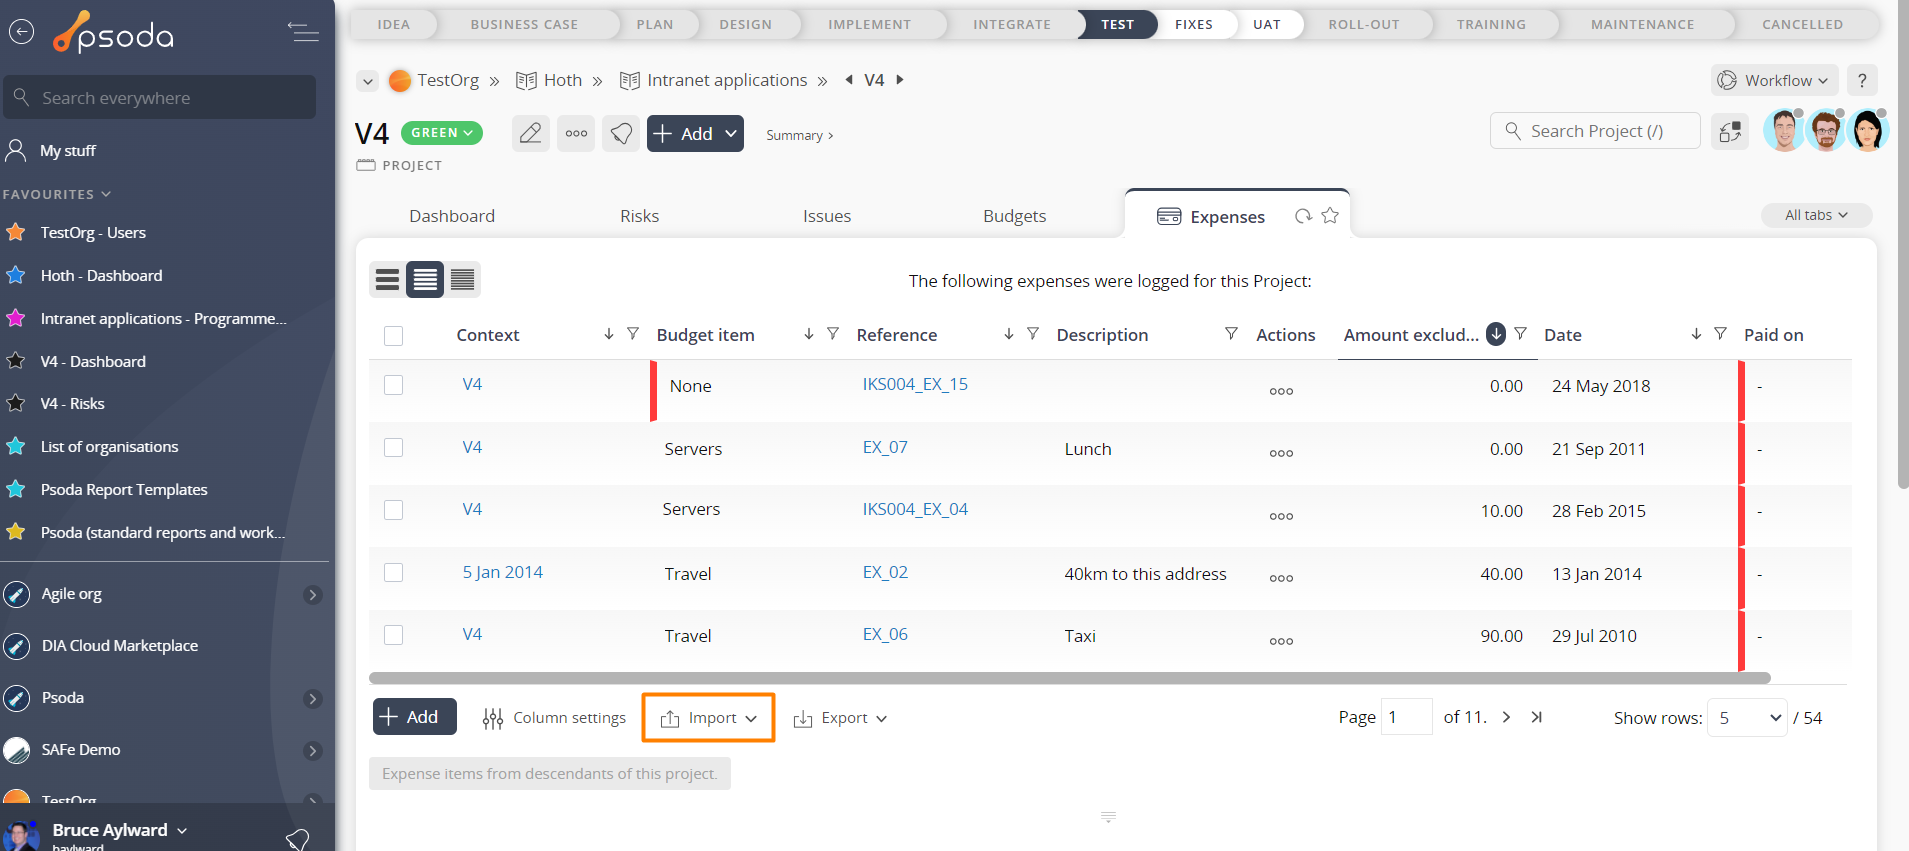Expand the Favourites section

click(57, 194)
